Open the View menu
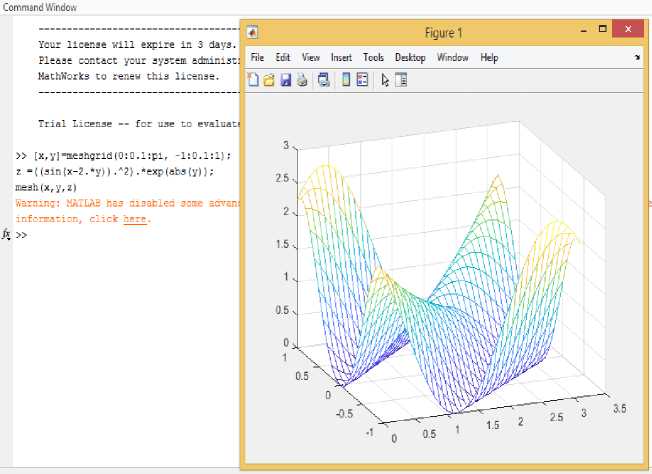Screen dimensions: 652x474 coord(311,58)
